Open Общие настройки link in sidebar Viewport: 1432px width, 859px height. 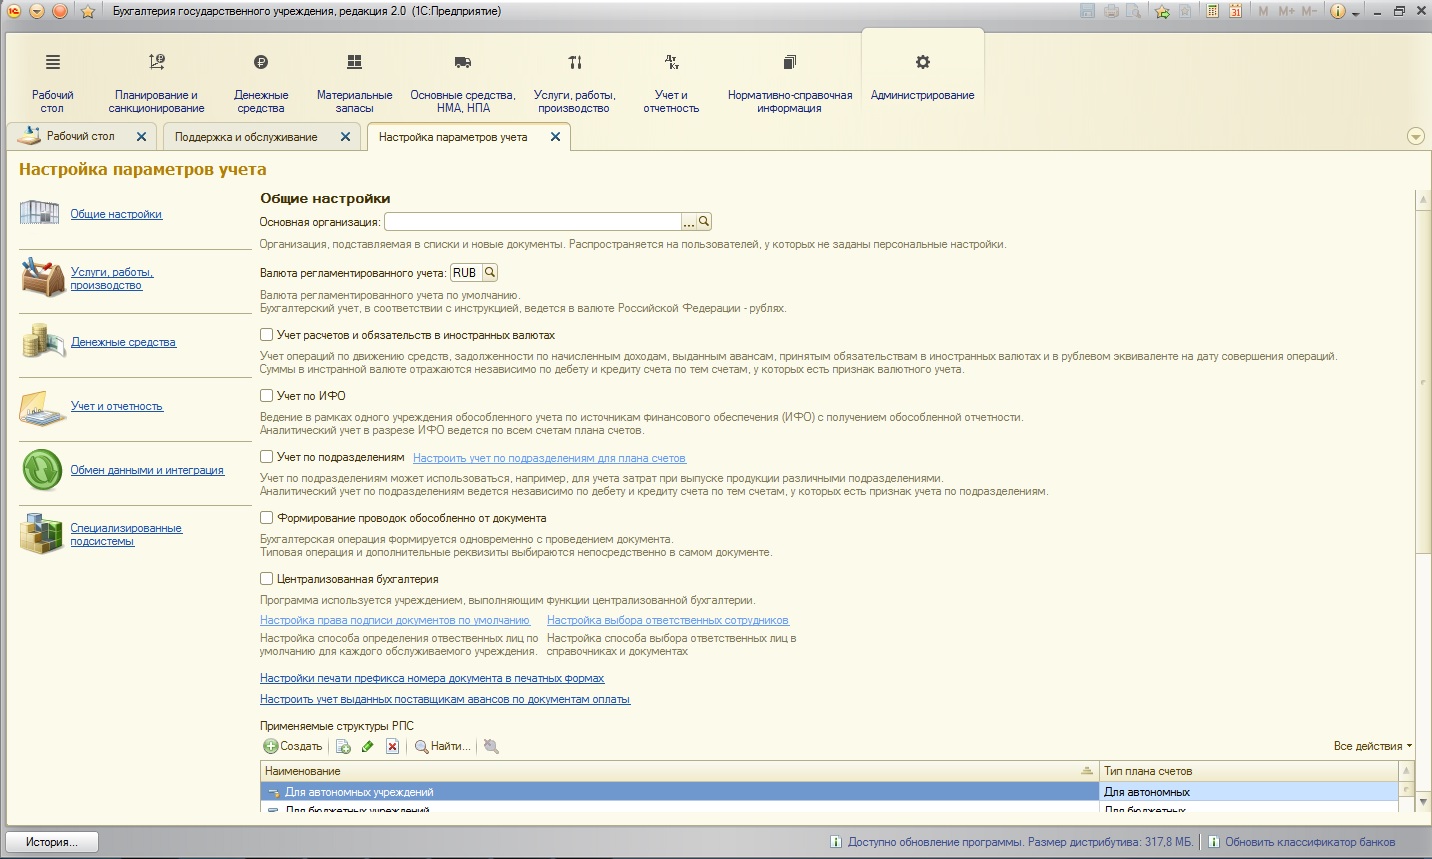pyautogui.click(x=116, y=214)
